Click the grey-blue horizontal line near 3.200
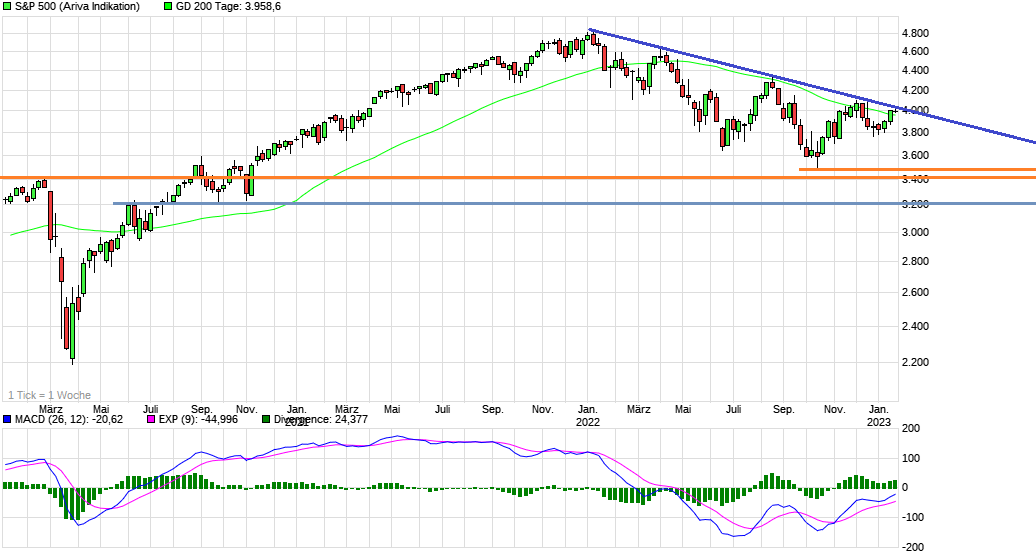The image size is (1036, 555). (x=575, y=204)
